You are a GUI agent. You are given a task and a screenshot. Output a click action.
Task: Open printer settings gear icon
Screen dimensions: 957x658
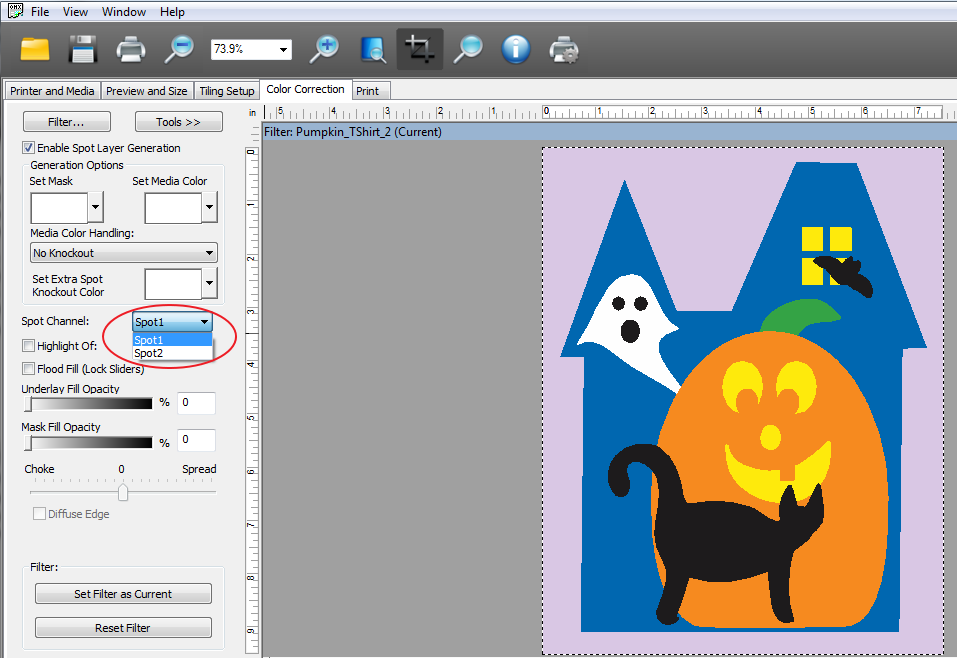[x=565, y=48]
